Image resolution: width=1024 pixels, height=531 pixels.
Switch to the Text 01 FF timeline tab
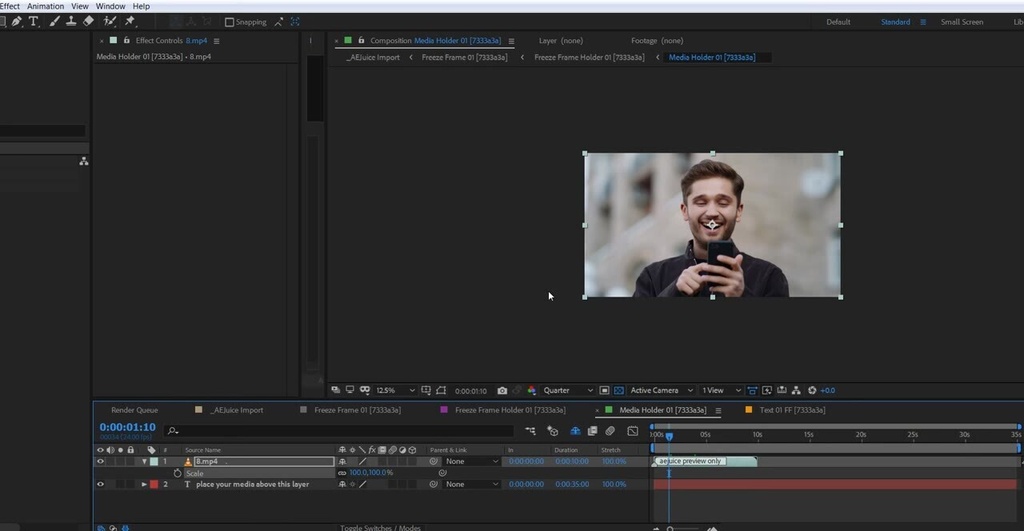click(792, 410)
